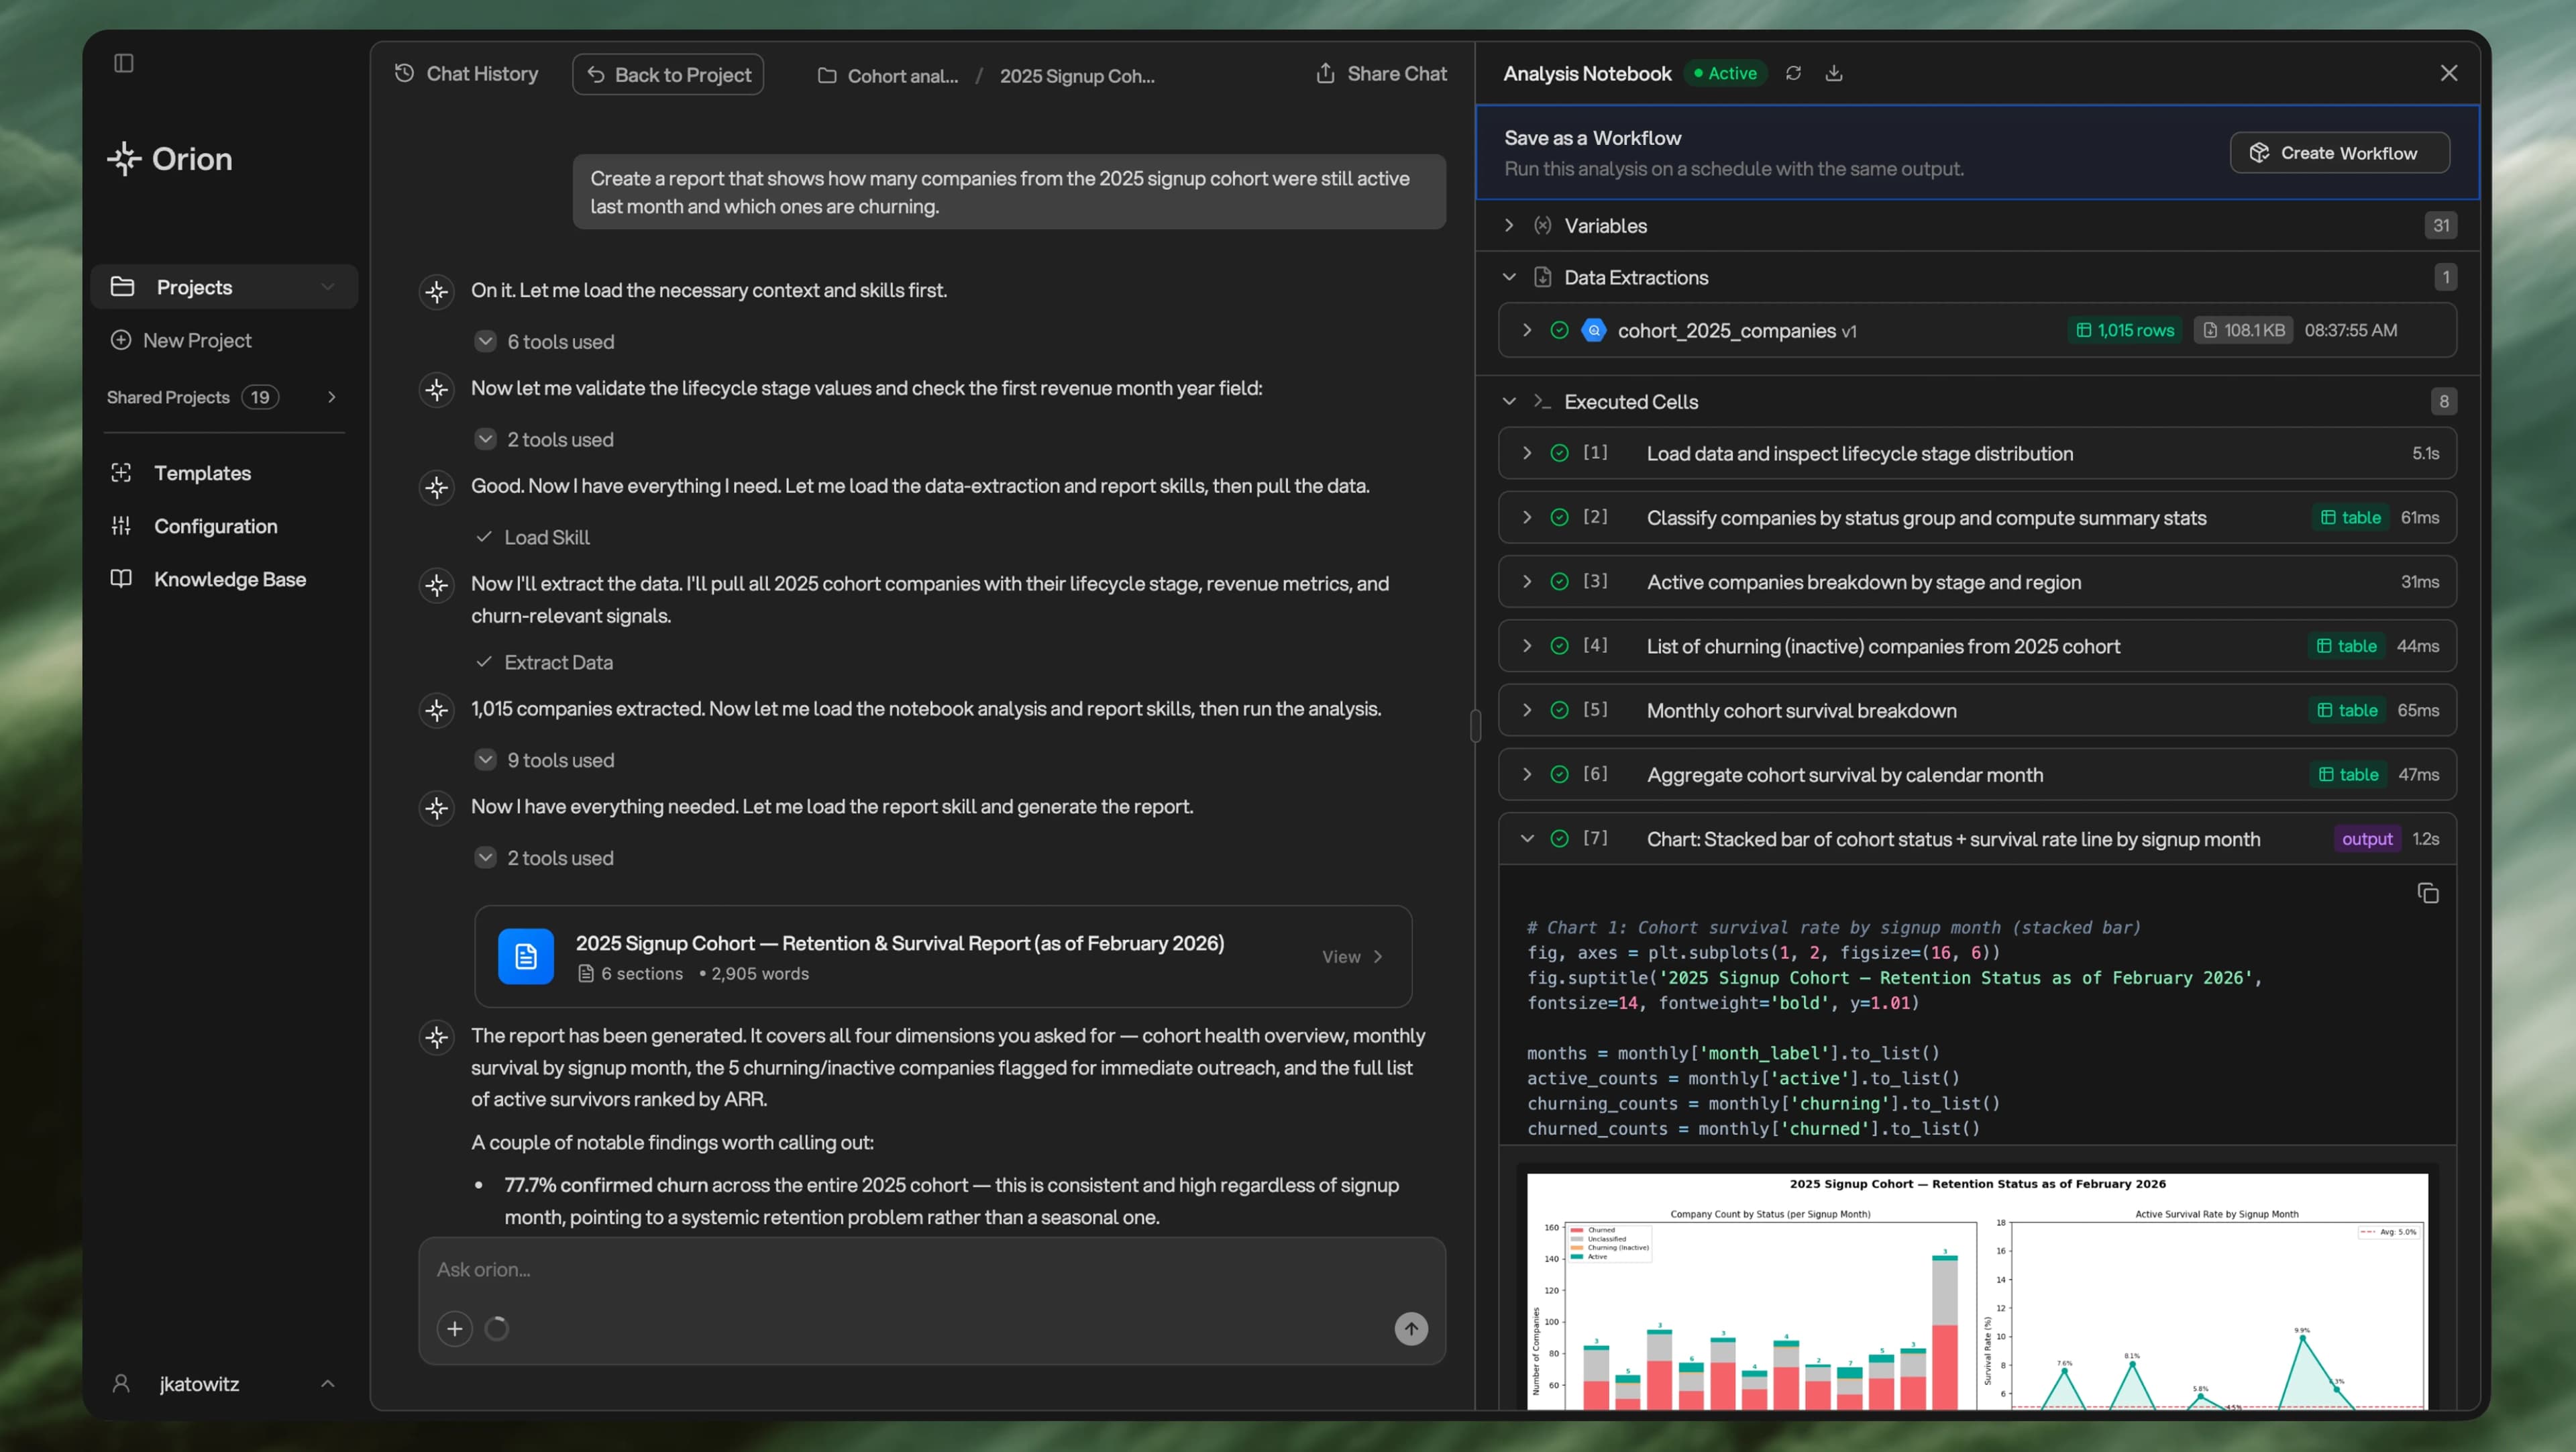Viewport: 2576px width, 1452px height.
Task: Download the Analysis Notebook
Action: pos(1834,73)
